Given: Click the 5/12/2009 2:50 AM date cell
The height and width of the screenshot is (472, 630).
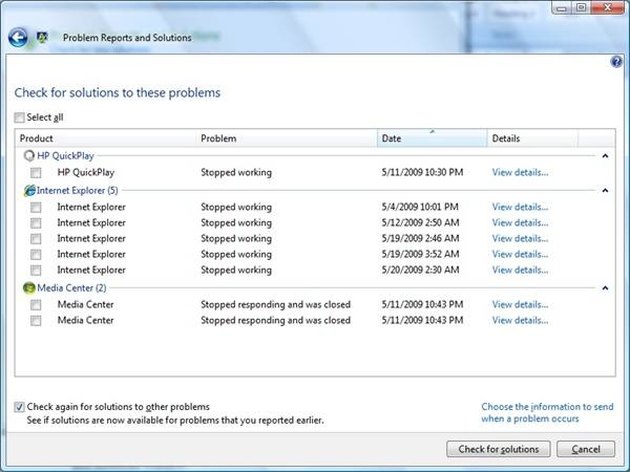Looking at the screenshot, I should point(420,223).
